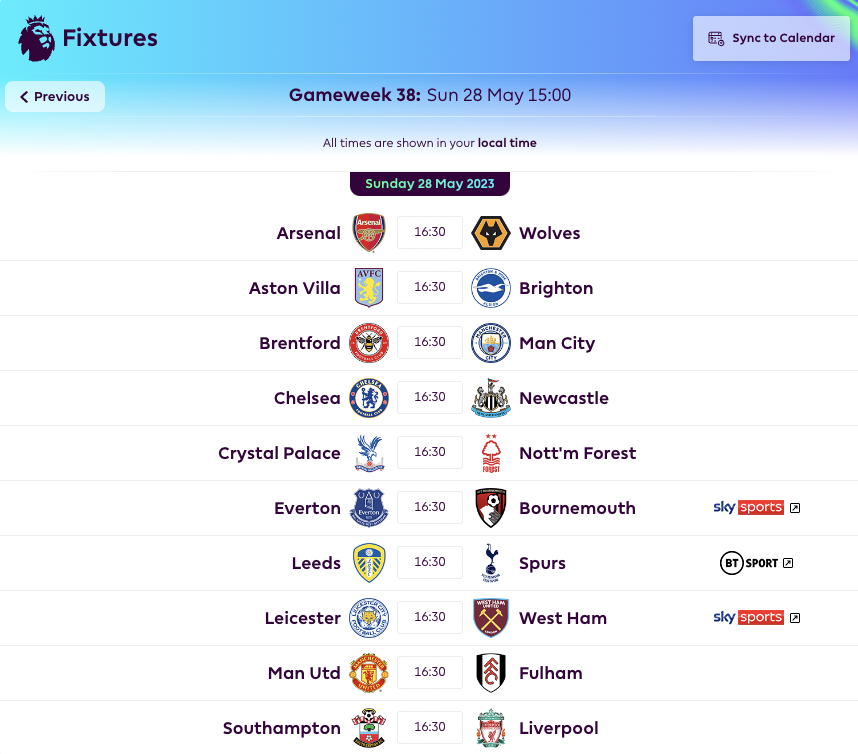
Task: Click the Man Utd club crest
Action: click(x=369, y=673)
